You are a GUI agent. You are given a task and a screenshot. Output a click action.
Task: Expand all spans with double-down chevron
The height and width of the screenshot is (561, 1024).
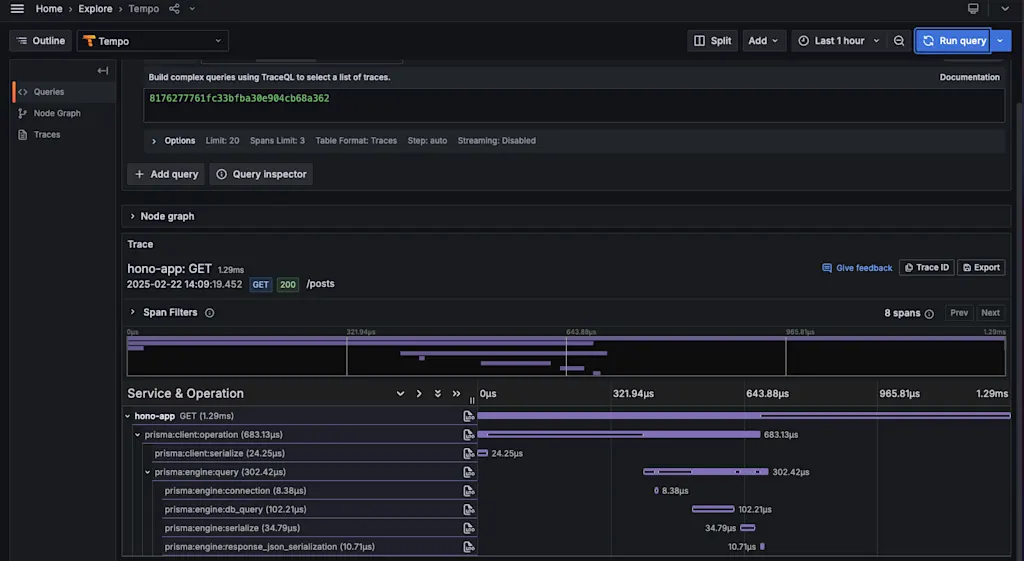(x=438, y=393)
